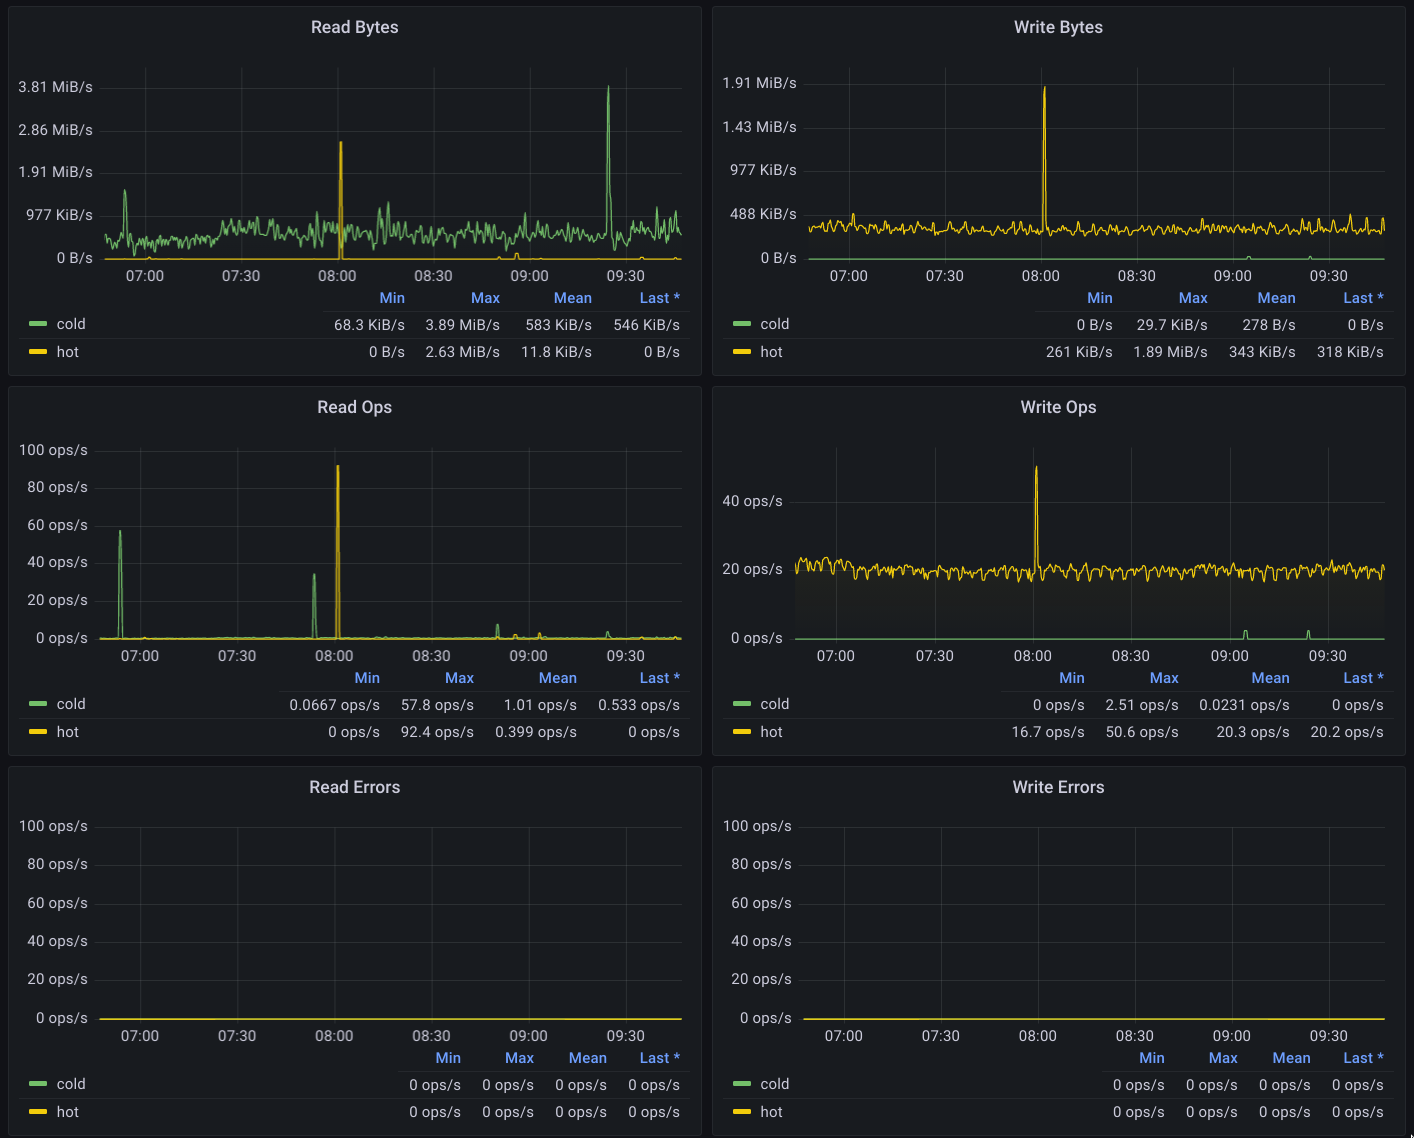Toggle hot series in Write Ops legend
The image size is (1414, 1138).
(x=771, y=732)
